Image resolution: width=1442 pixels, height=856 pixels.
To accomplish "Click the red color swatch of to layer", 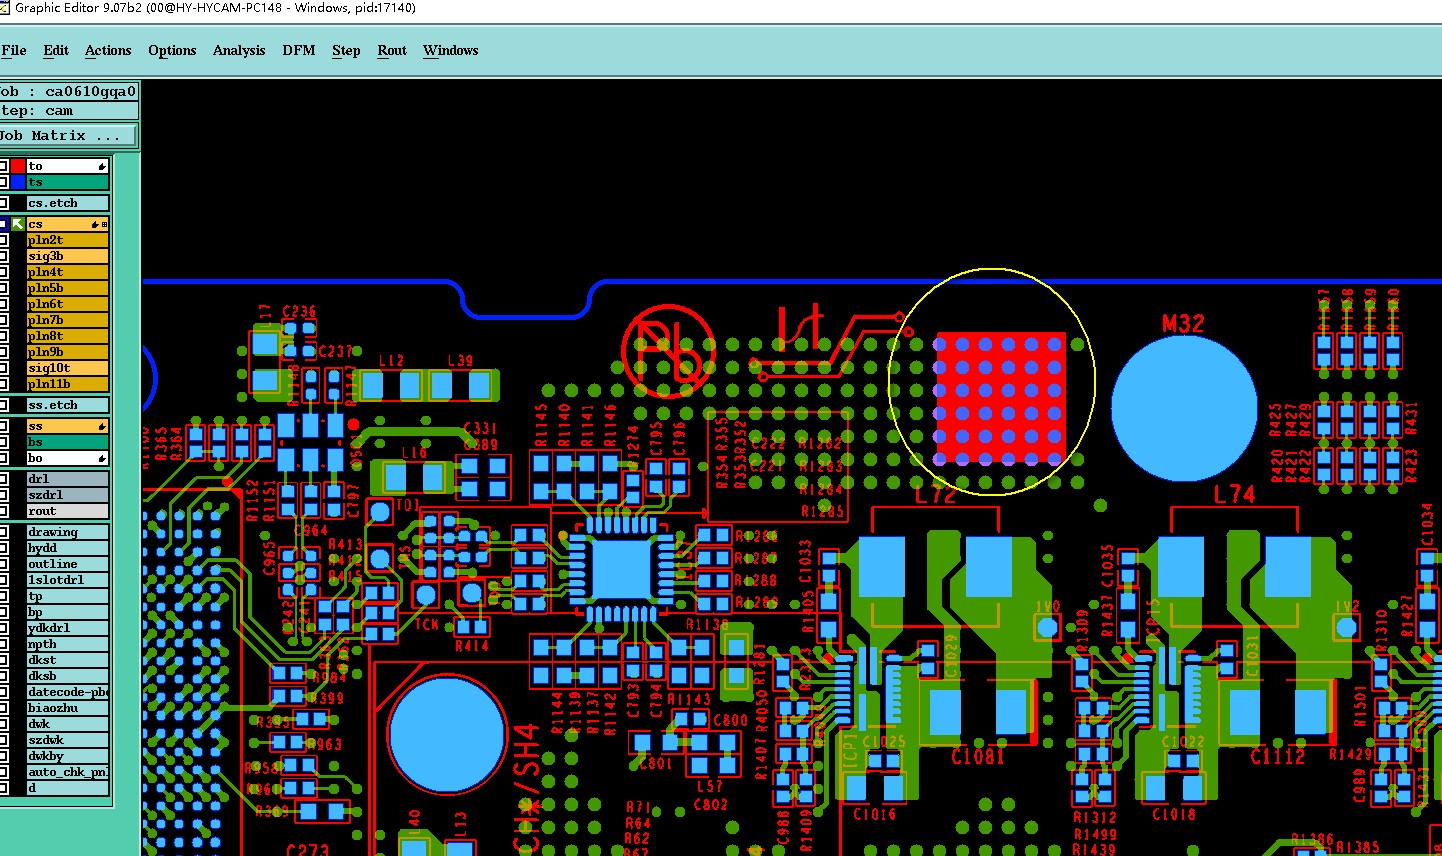I will pyautogui.click(x=18, y=166).
